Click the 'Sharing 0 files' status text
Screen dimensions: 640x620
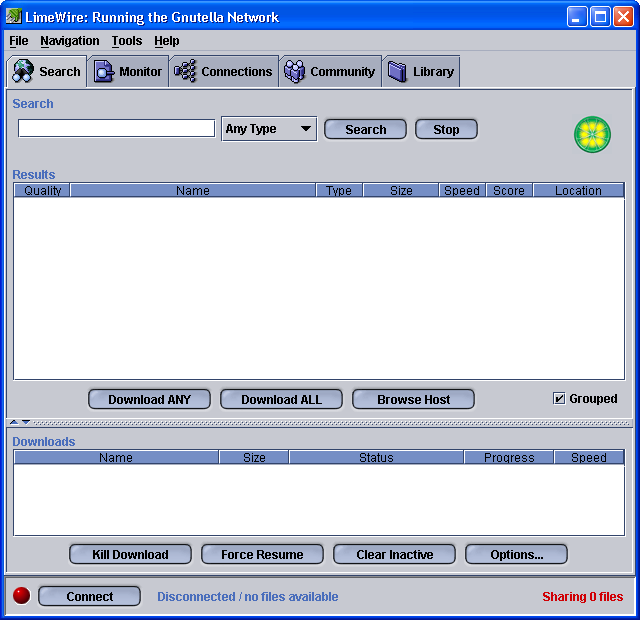coord(582,596)
